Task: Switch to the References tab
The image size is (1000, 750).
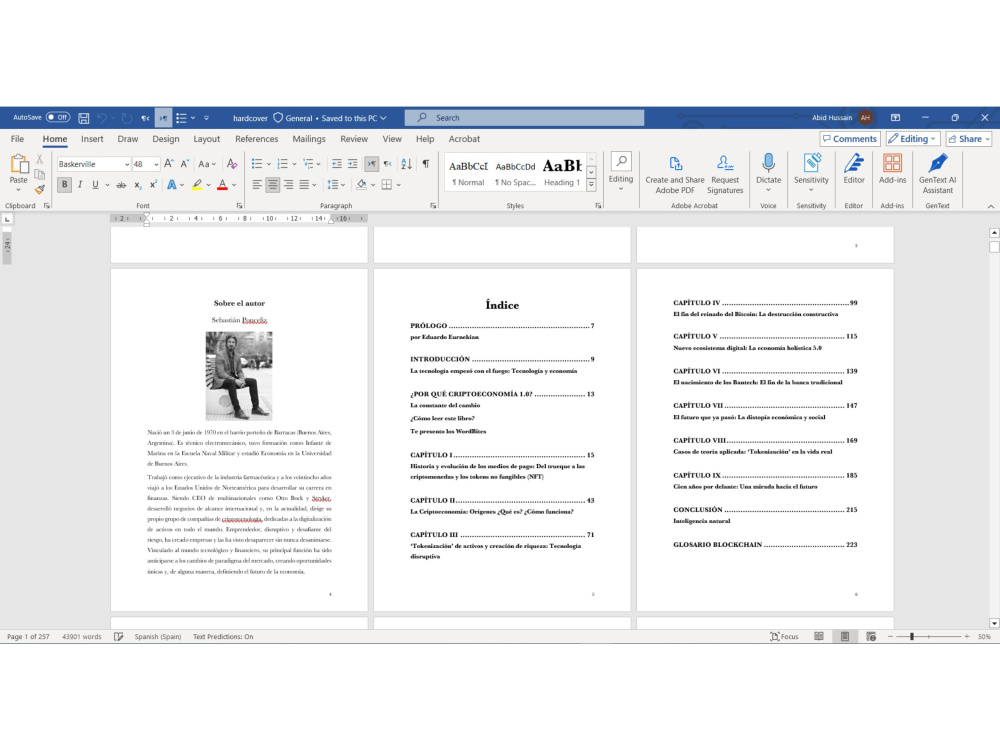Action: (x=256, y=139)
